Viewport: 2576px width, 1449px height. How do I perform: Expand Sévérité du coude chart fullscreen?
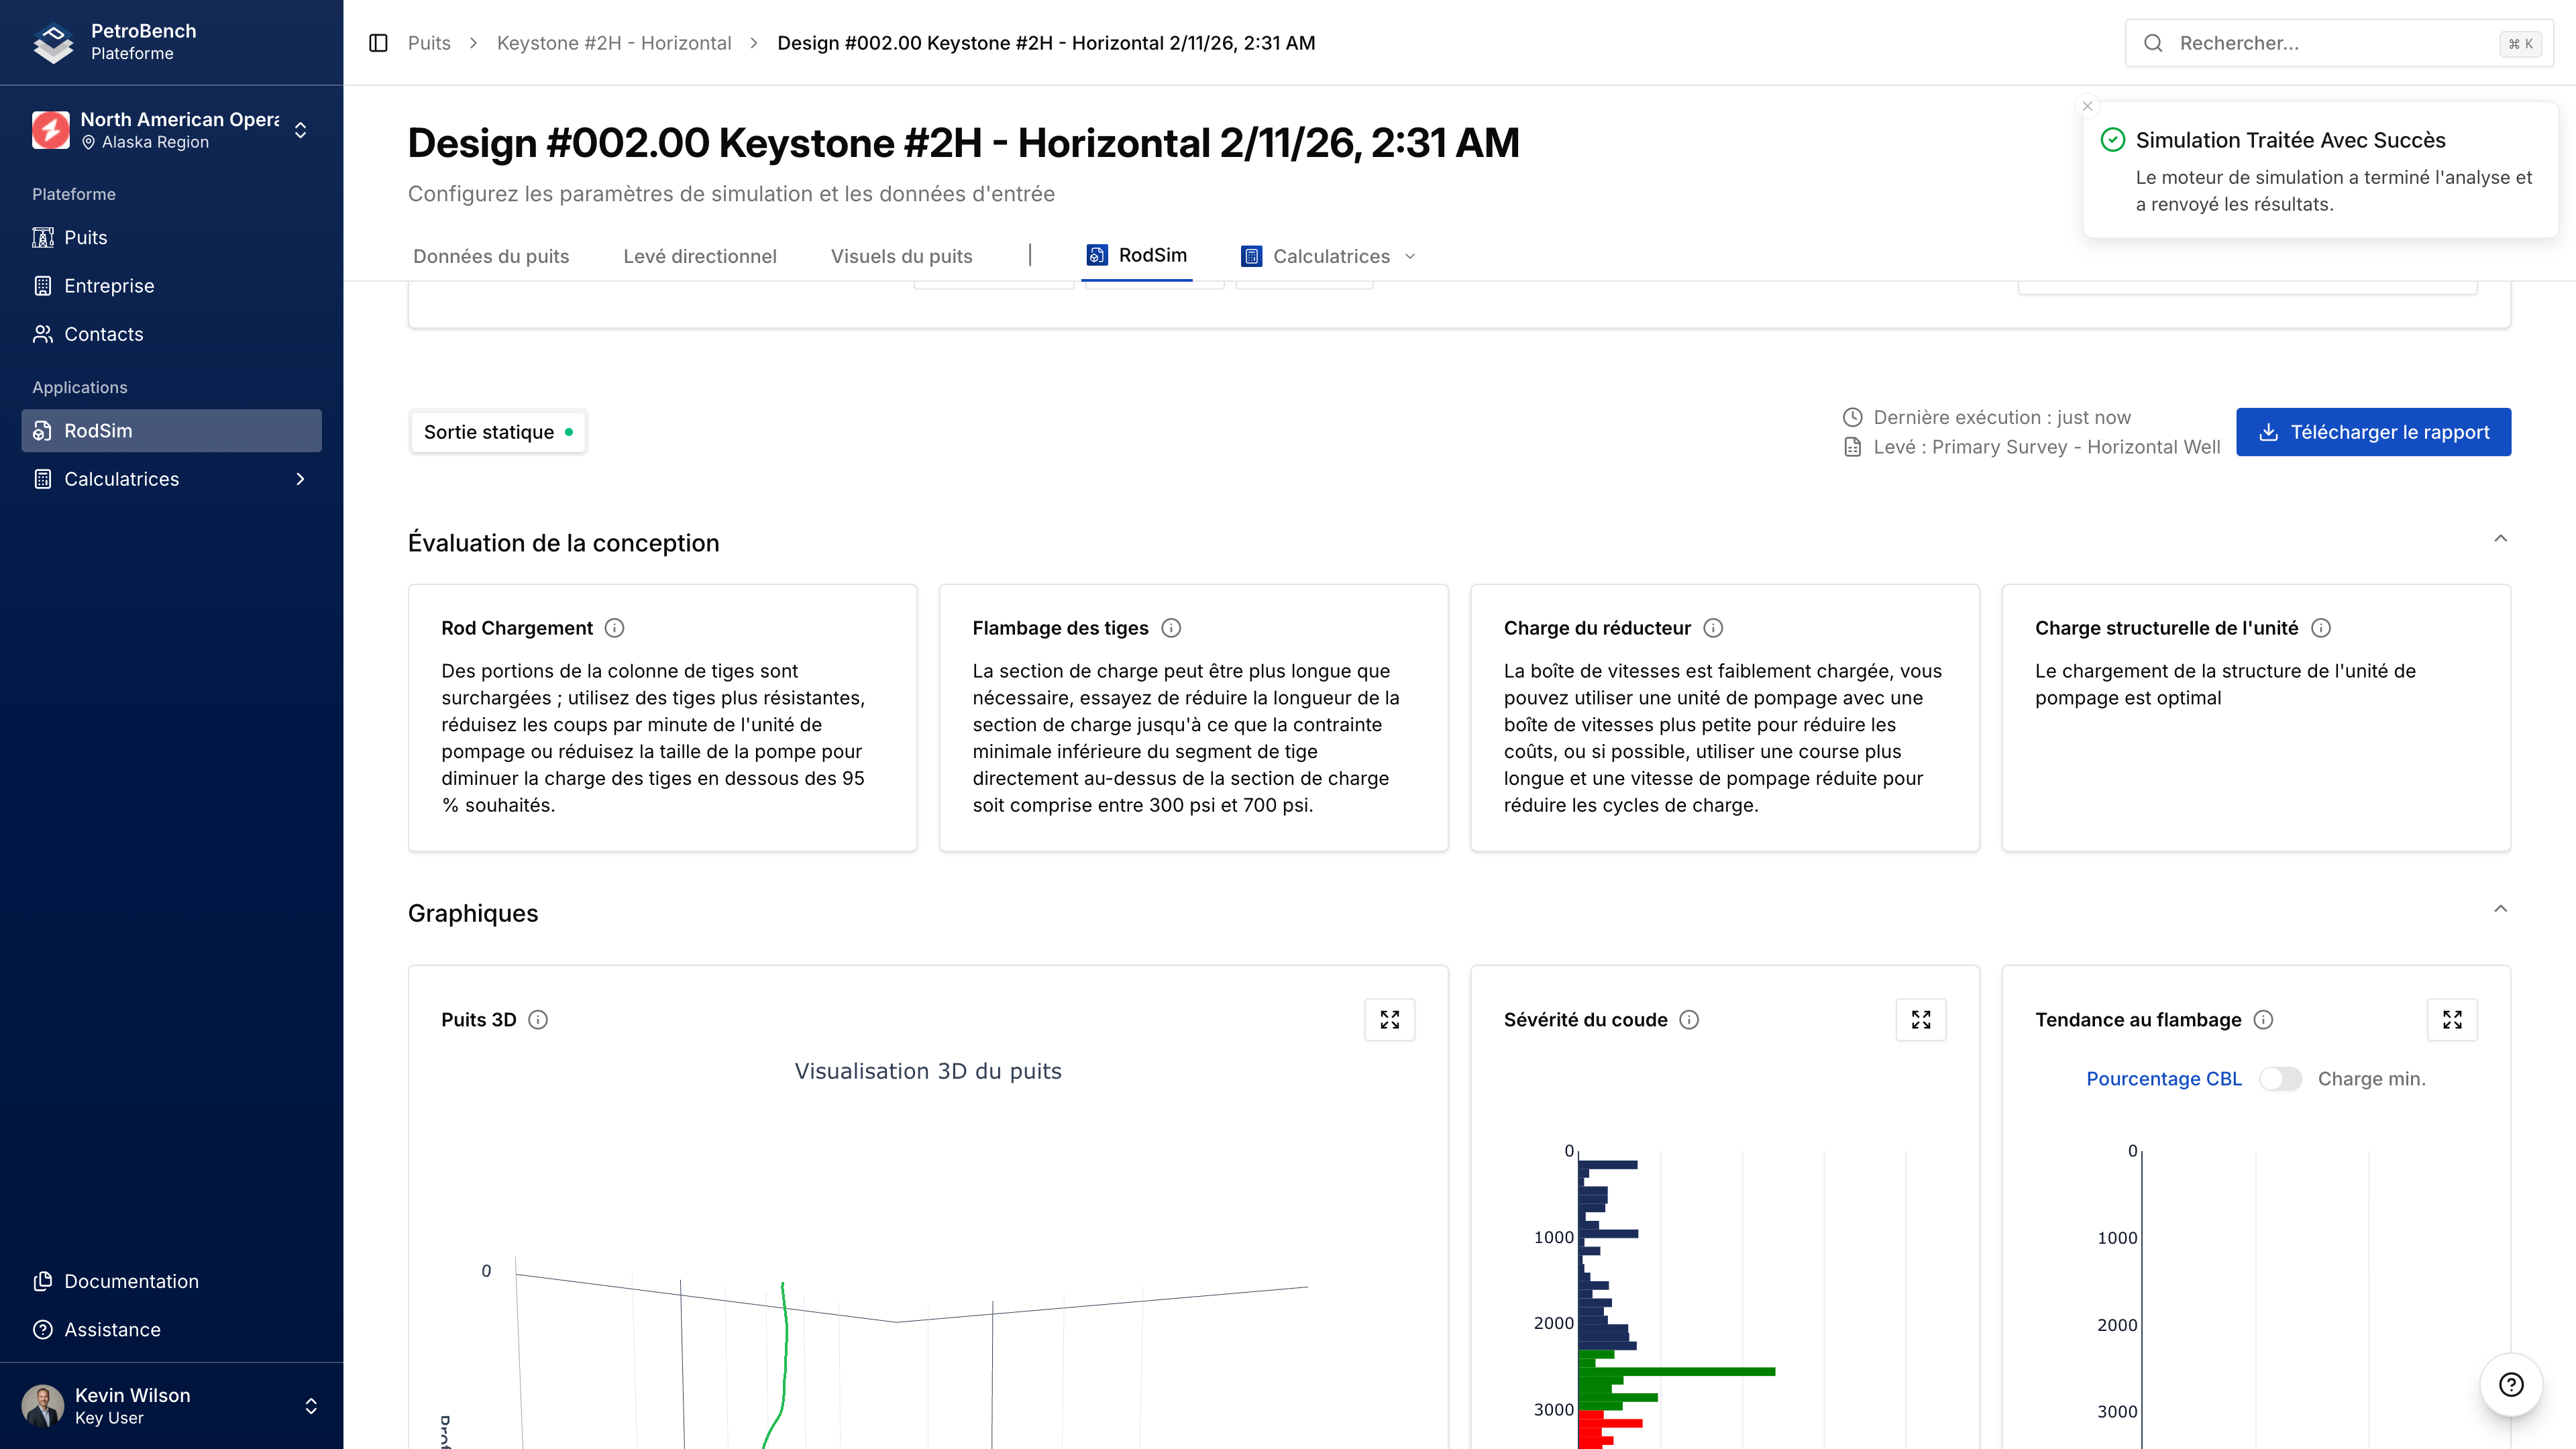[1920, 1019]
